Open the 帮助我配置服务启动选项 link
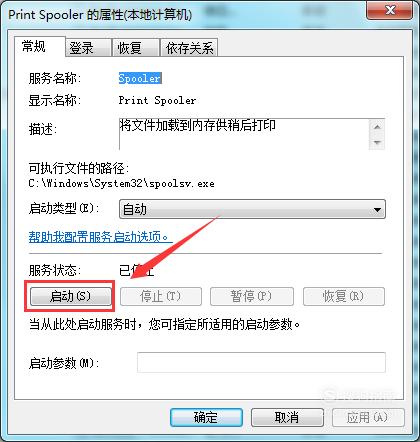Viewport: 420px width, 442px height. (x=100, y=237)
